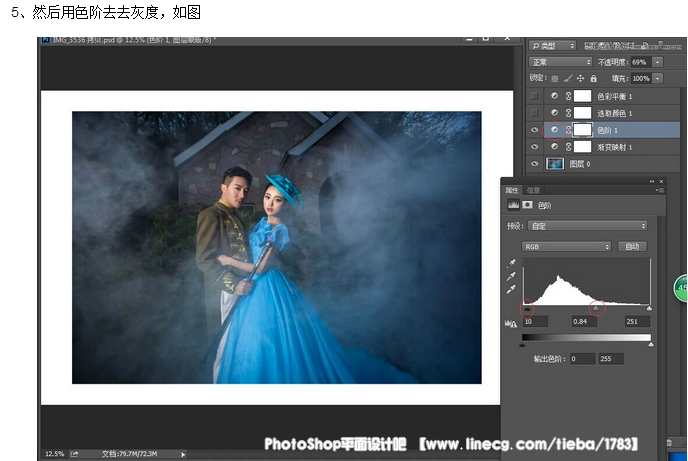Click the output white slider handle
688x461 pixels.
coord(651,345)
